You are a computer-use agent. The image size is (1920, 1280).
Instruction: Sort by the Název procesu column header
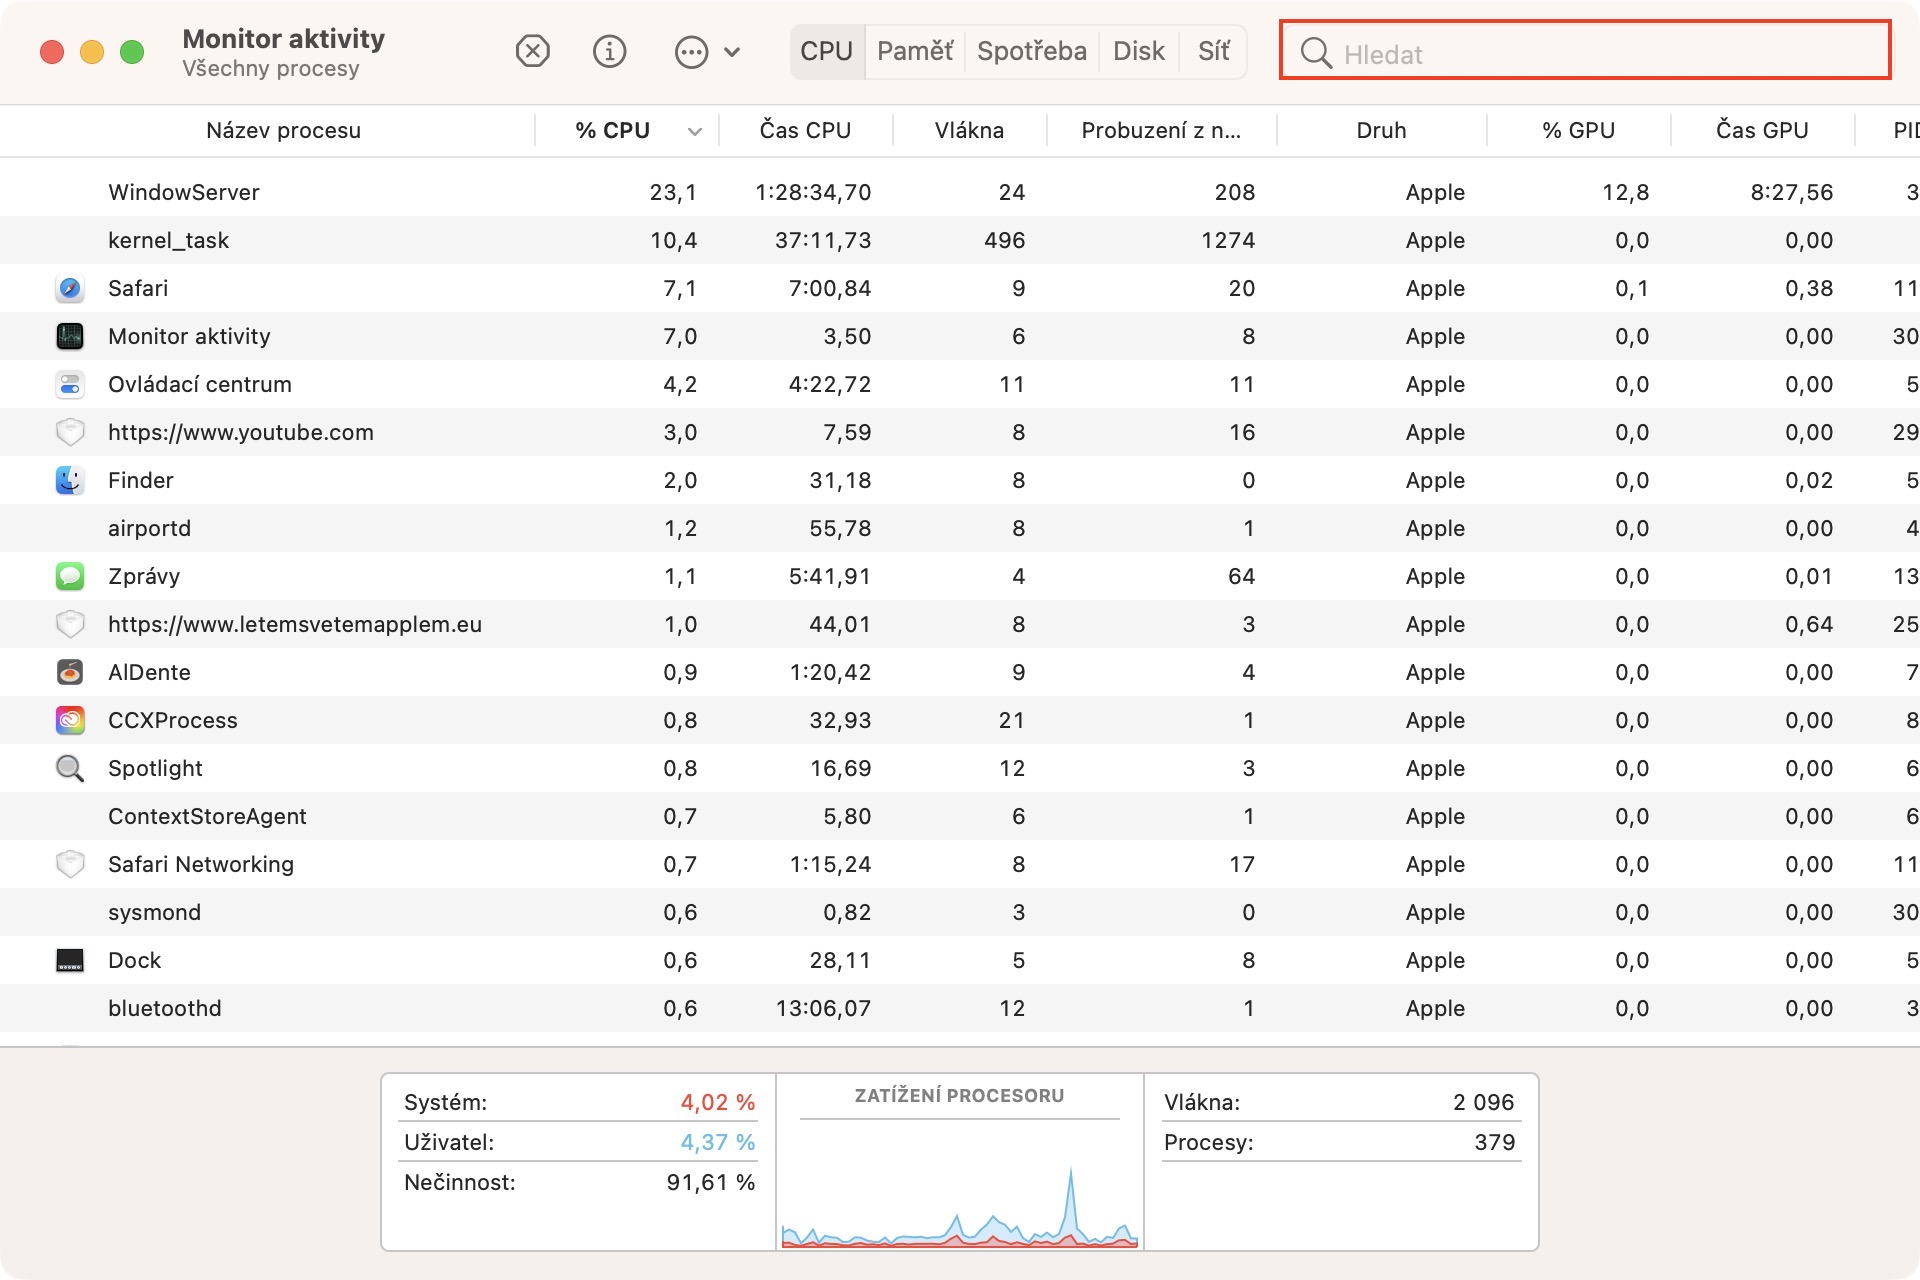(x=283, y=131)
